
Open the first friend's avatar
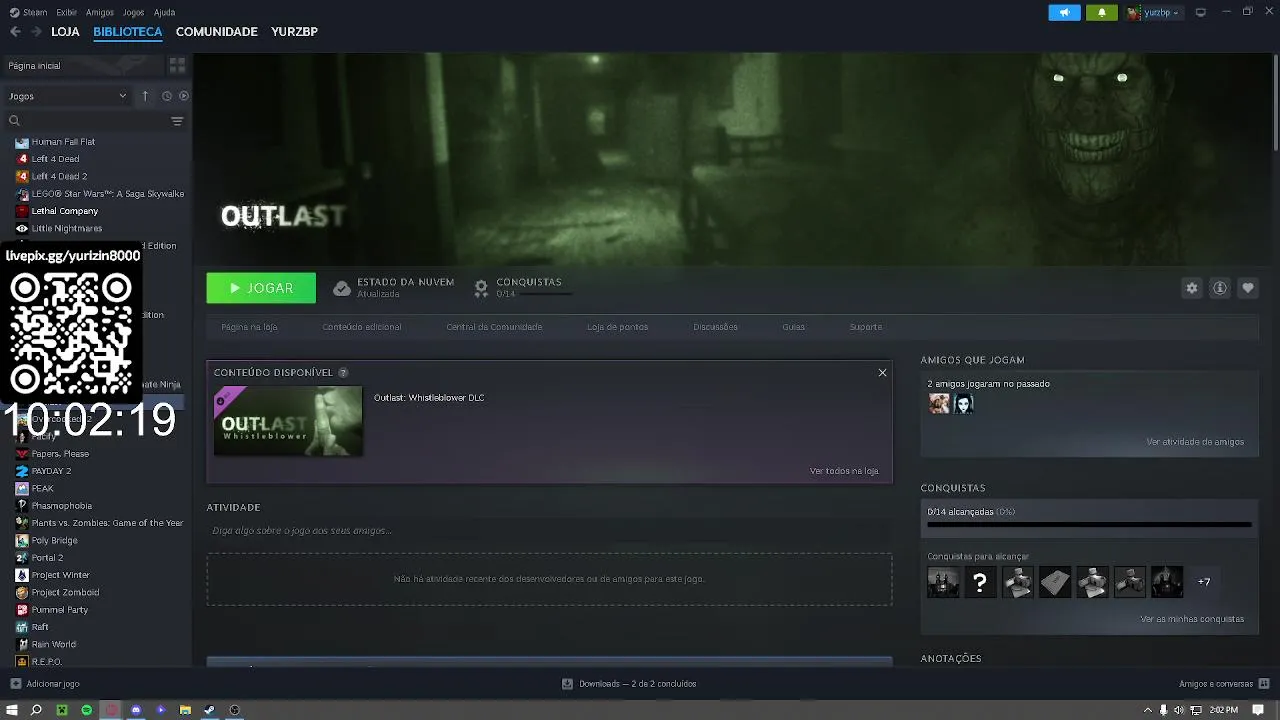(x=939, y=404)
